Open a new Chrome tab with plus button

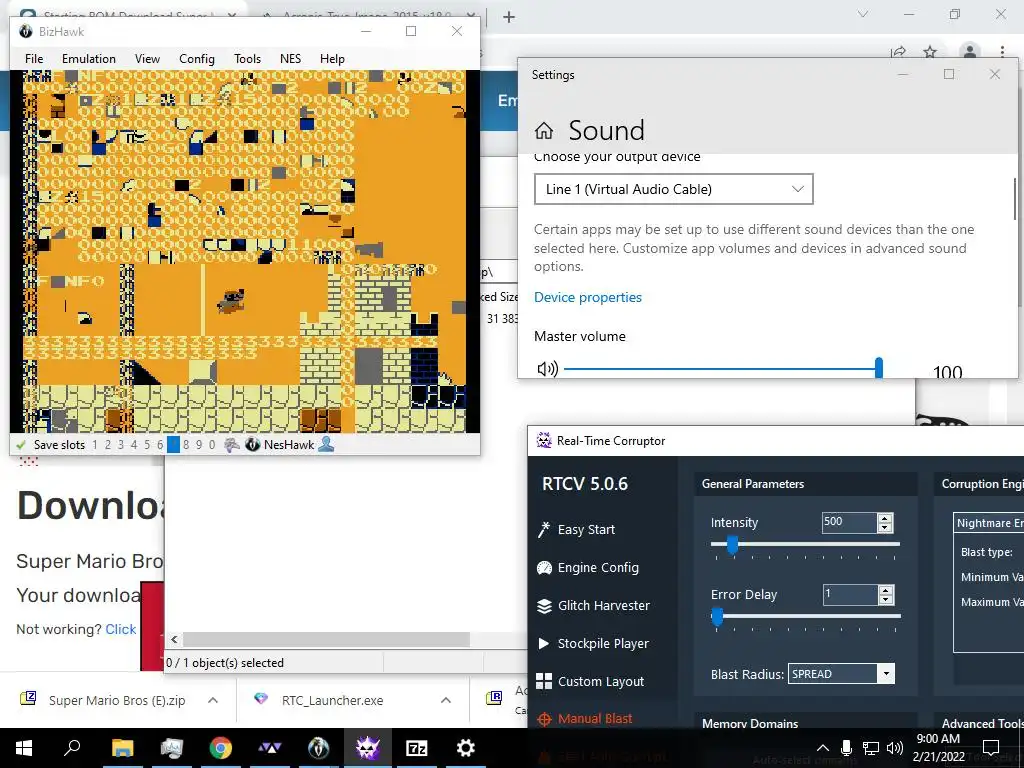point(509,17)
